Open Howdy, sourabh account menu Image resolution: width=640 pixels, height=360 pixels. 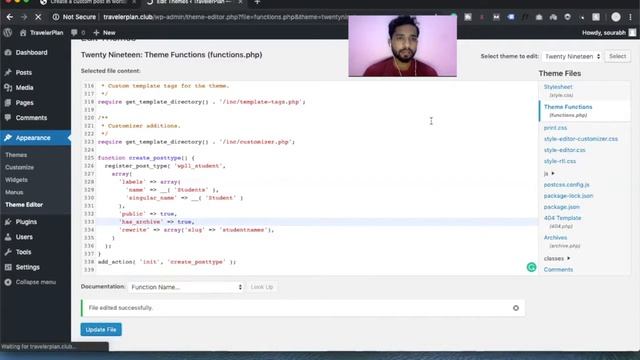pyautogui.click(x=609, y=33)
